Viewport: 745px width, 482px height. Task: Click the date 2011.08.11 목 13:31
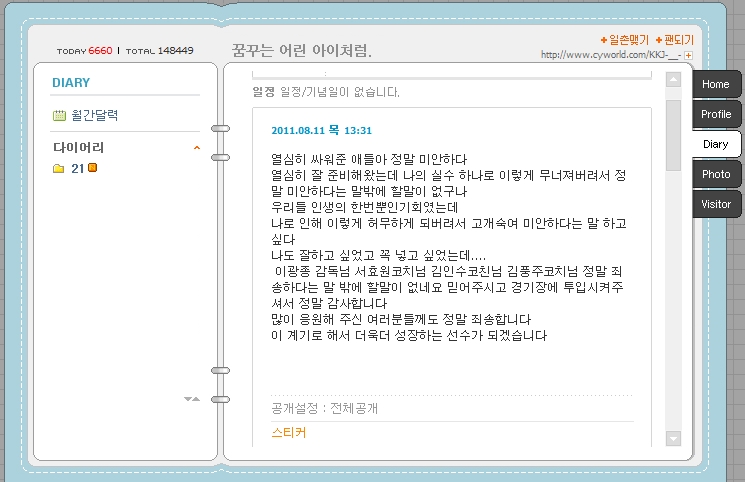[x=322, y=130]
